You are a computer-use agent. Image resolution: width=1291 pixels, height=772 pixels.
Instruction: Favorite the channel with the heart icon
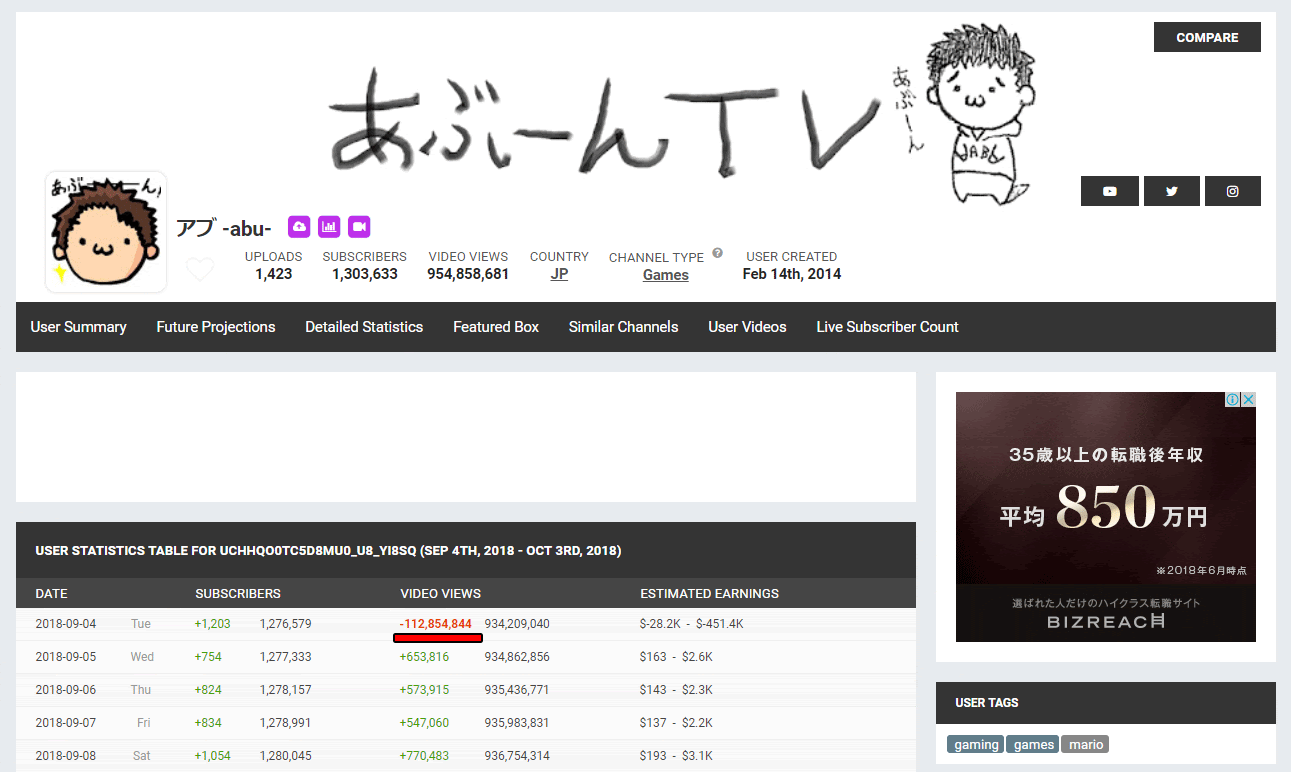click(200, 269)
